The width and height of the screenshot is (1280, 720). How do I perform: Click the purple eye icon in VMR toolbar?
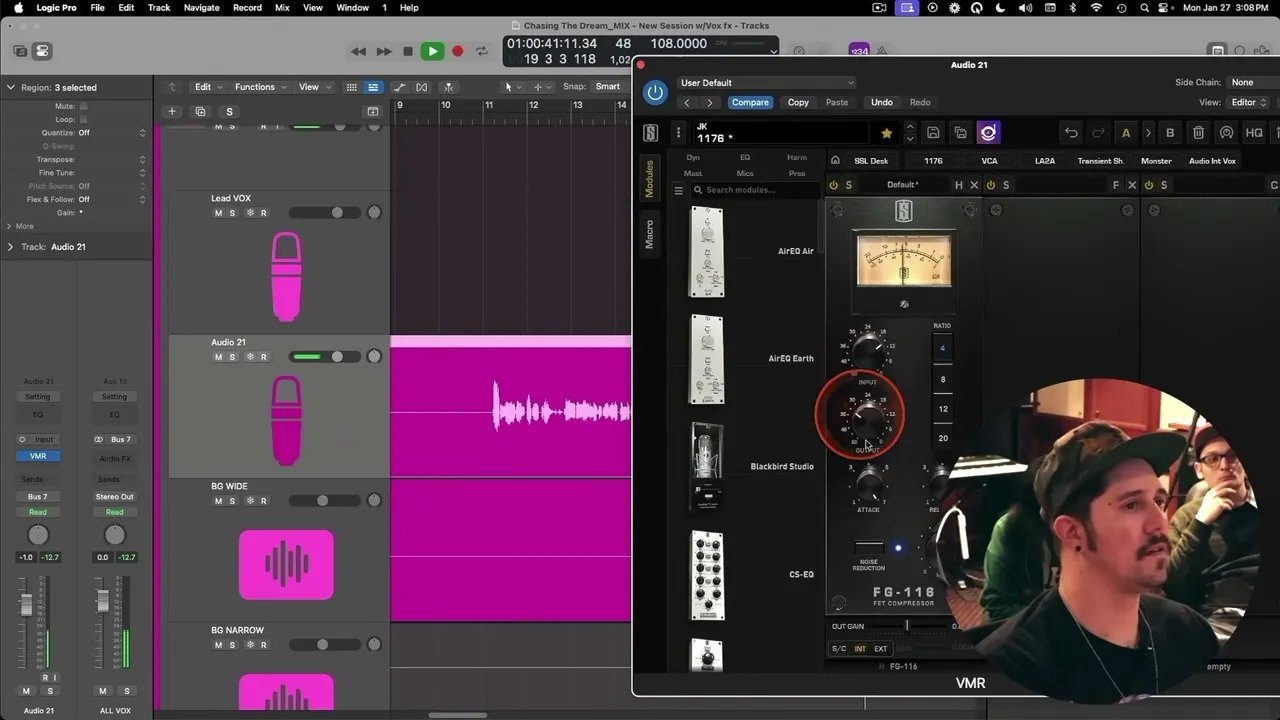coord(988,133)
